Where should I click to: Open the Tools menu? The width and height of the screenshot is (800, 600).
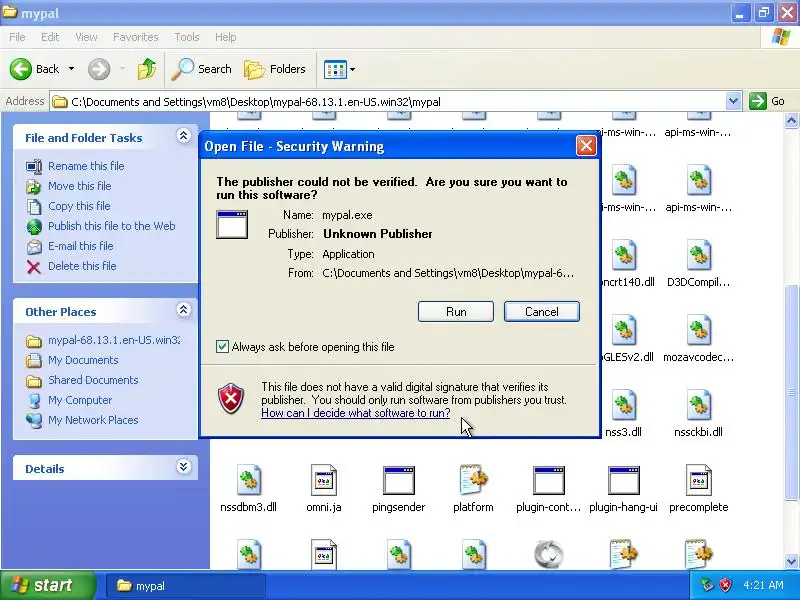point(187,37)
